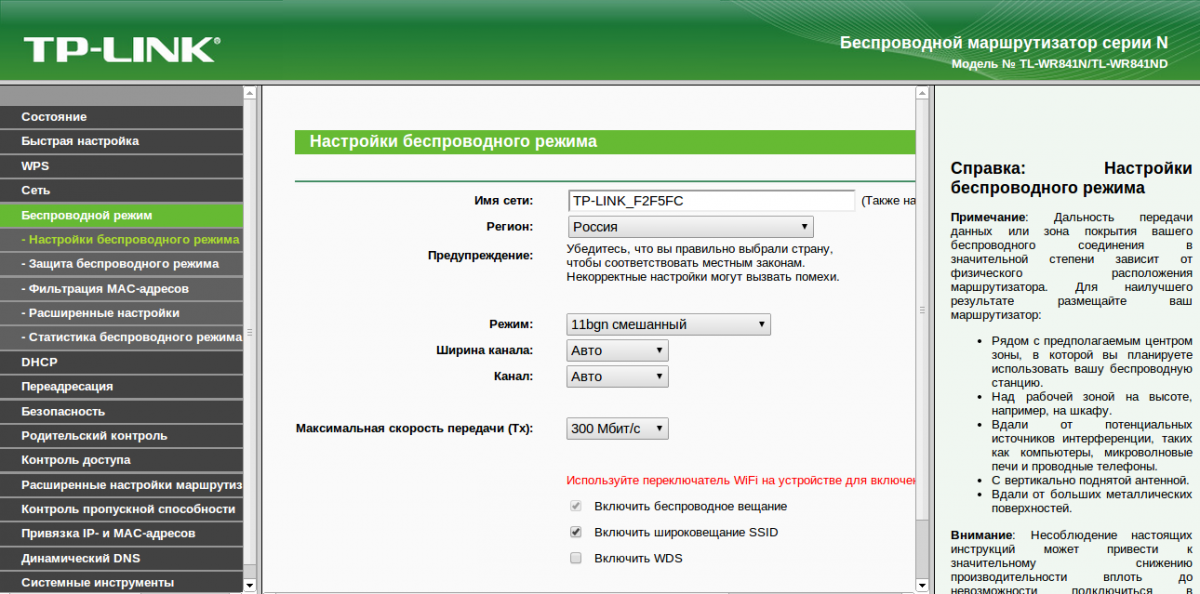Open 300 Мбит/с transfer rate dropdown
The height and width of the screenshot is (594, 1200).
click(x=617, y=428)
